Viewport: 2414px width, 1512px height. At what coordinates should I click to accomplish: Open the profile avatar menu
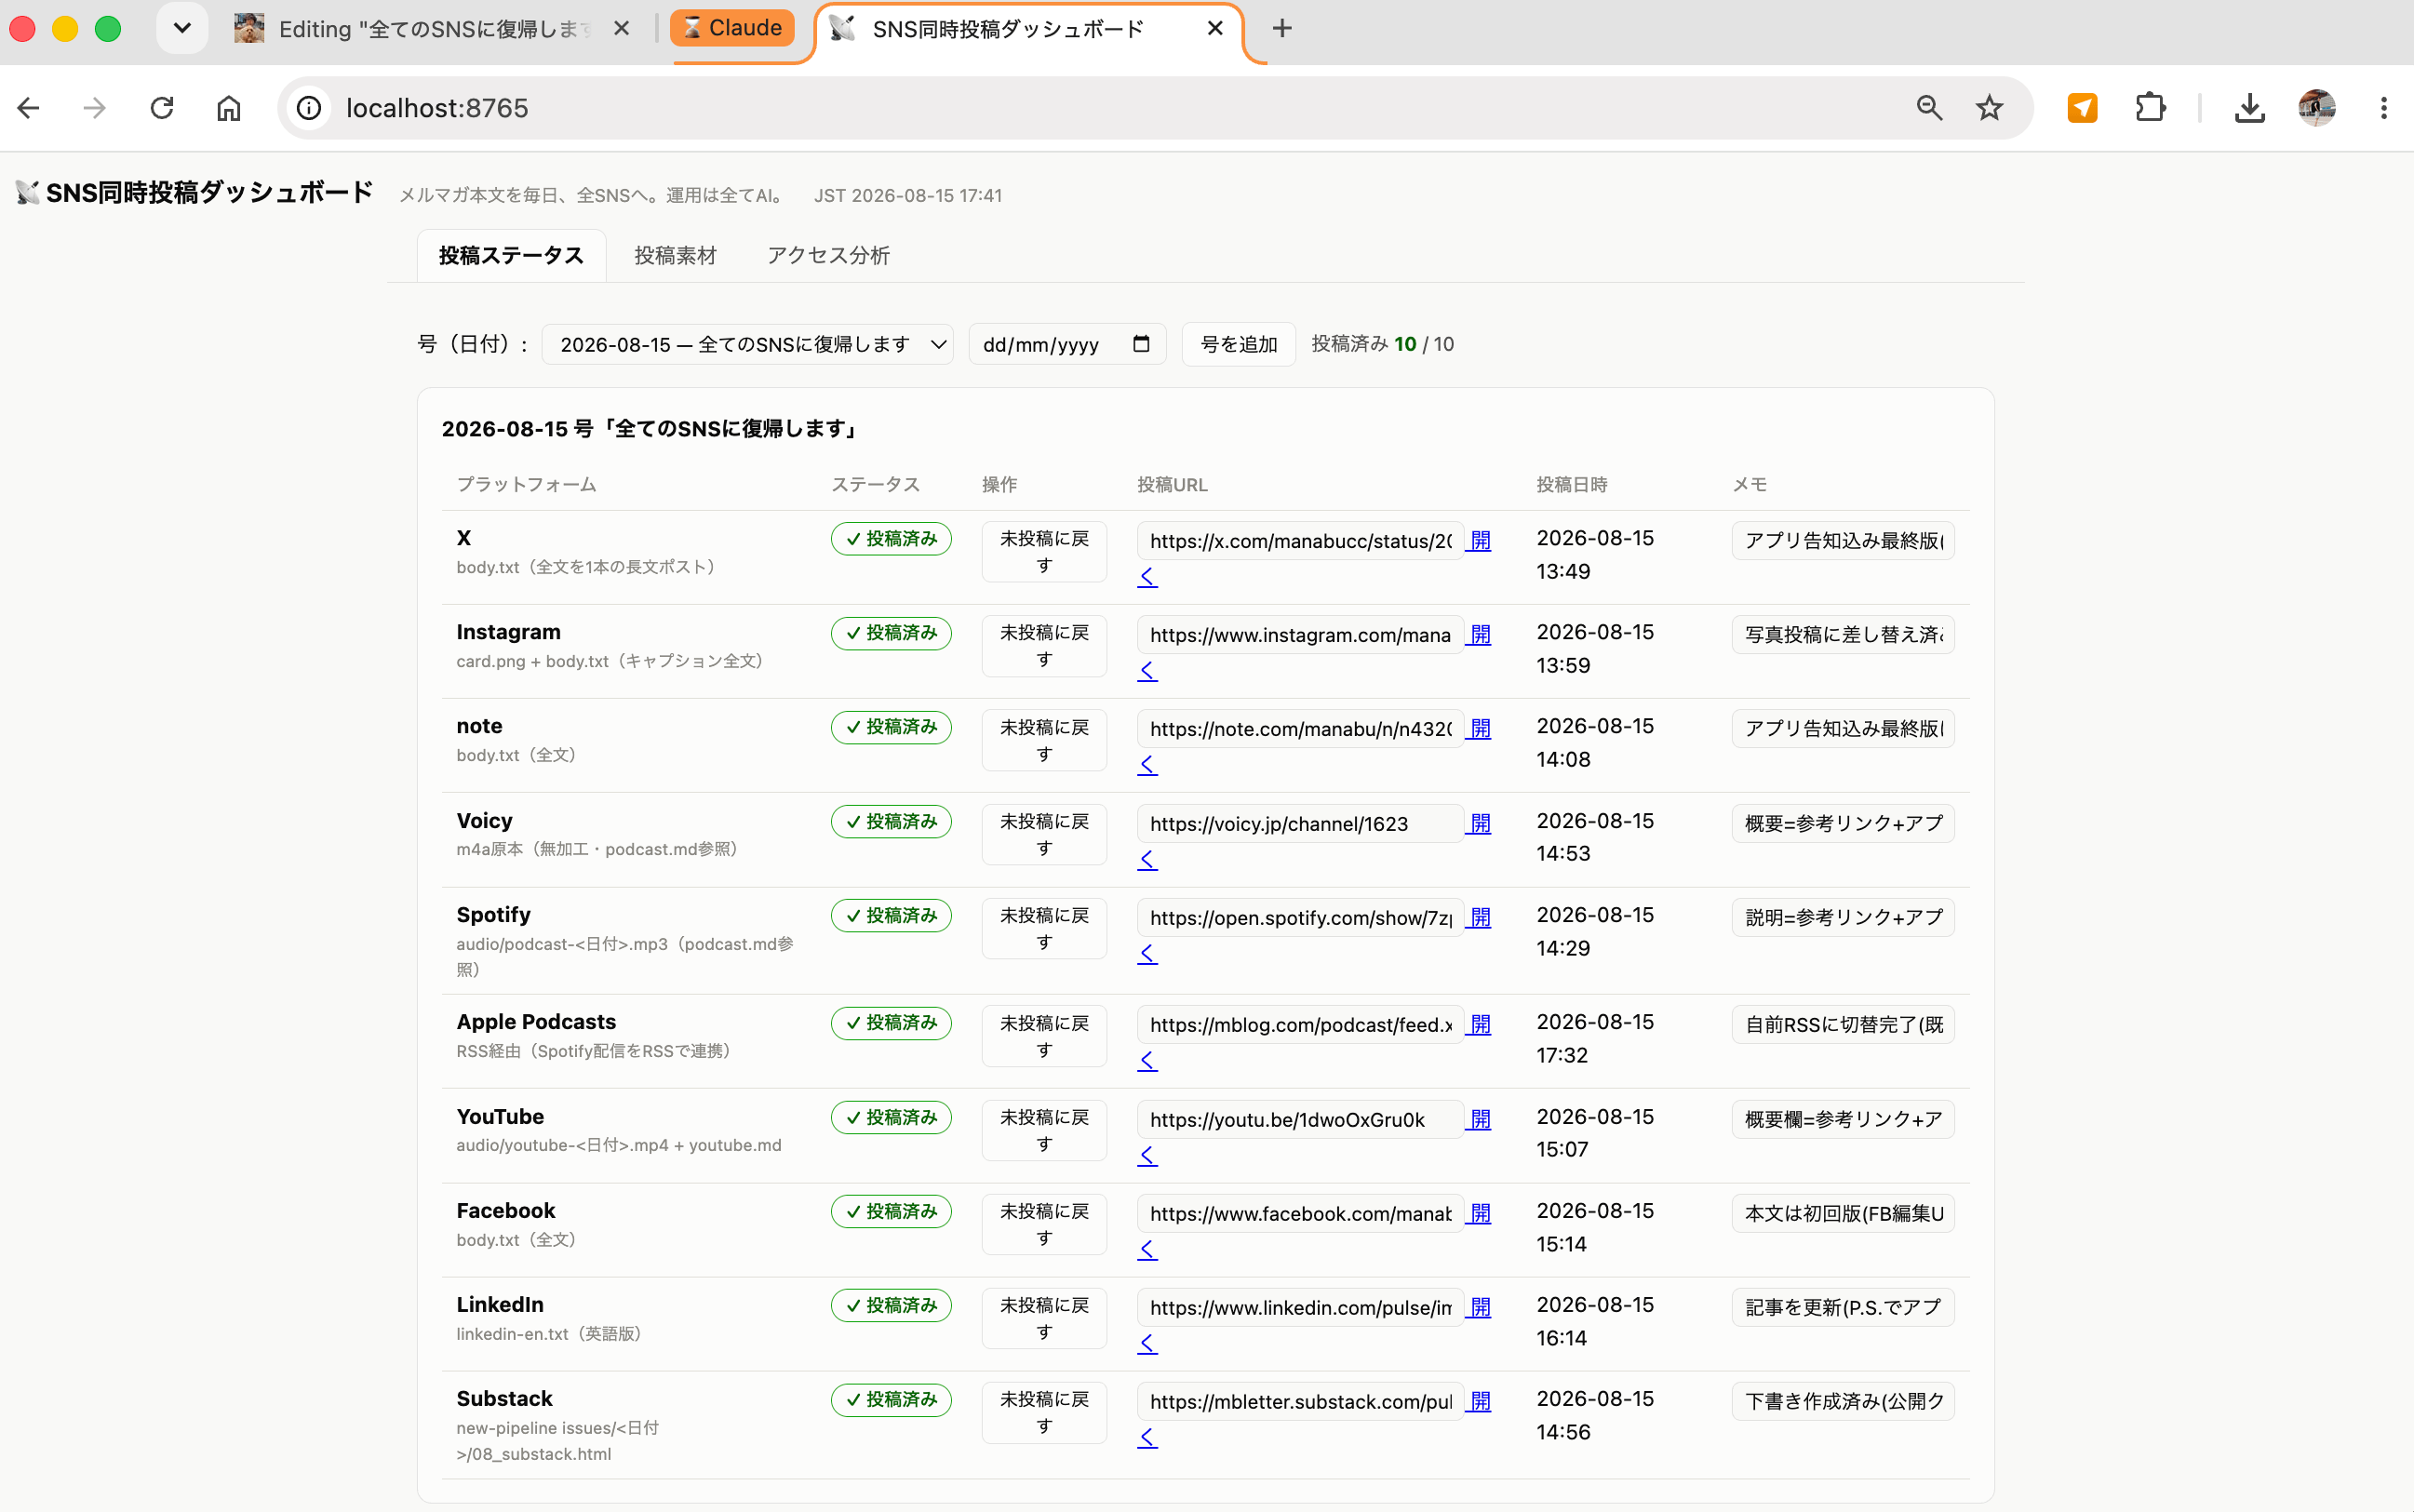coord(2316,108)
